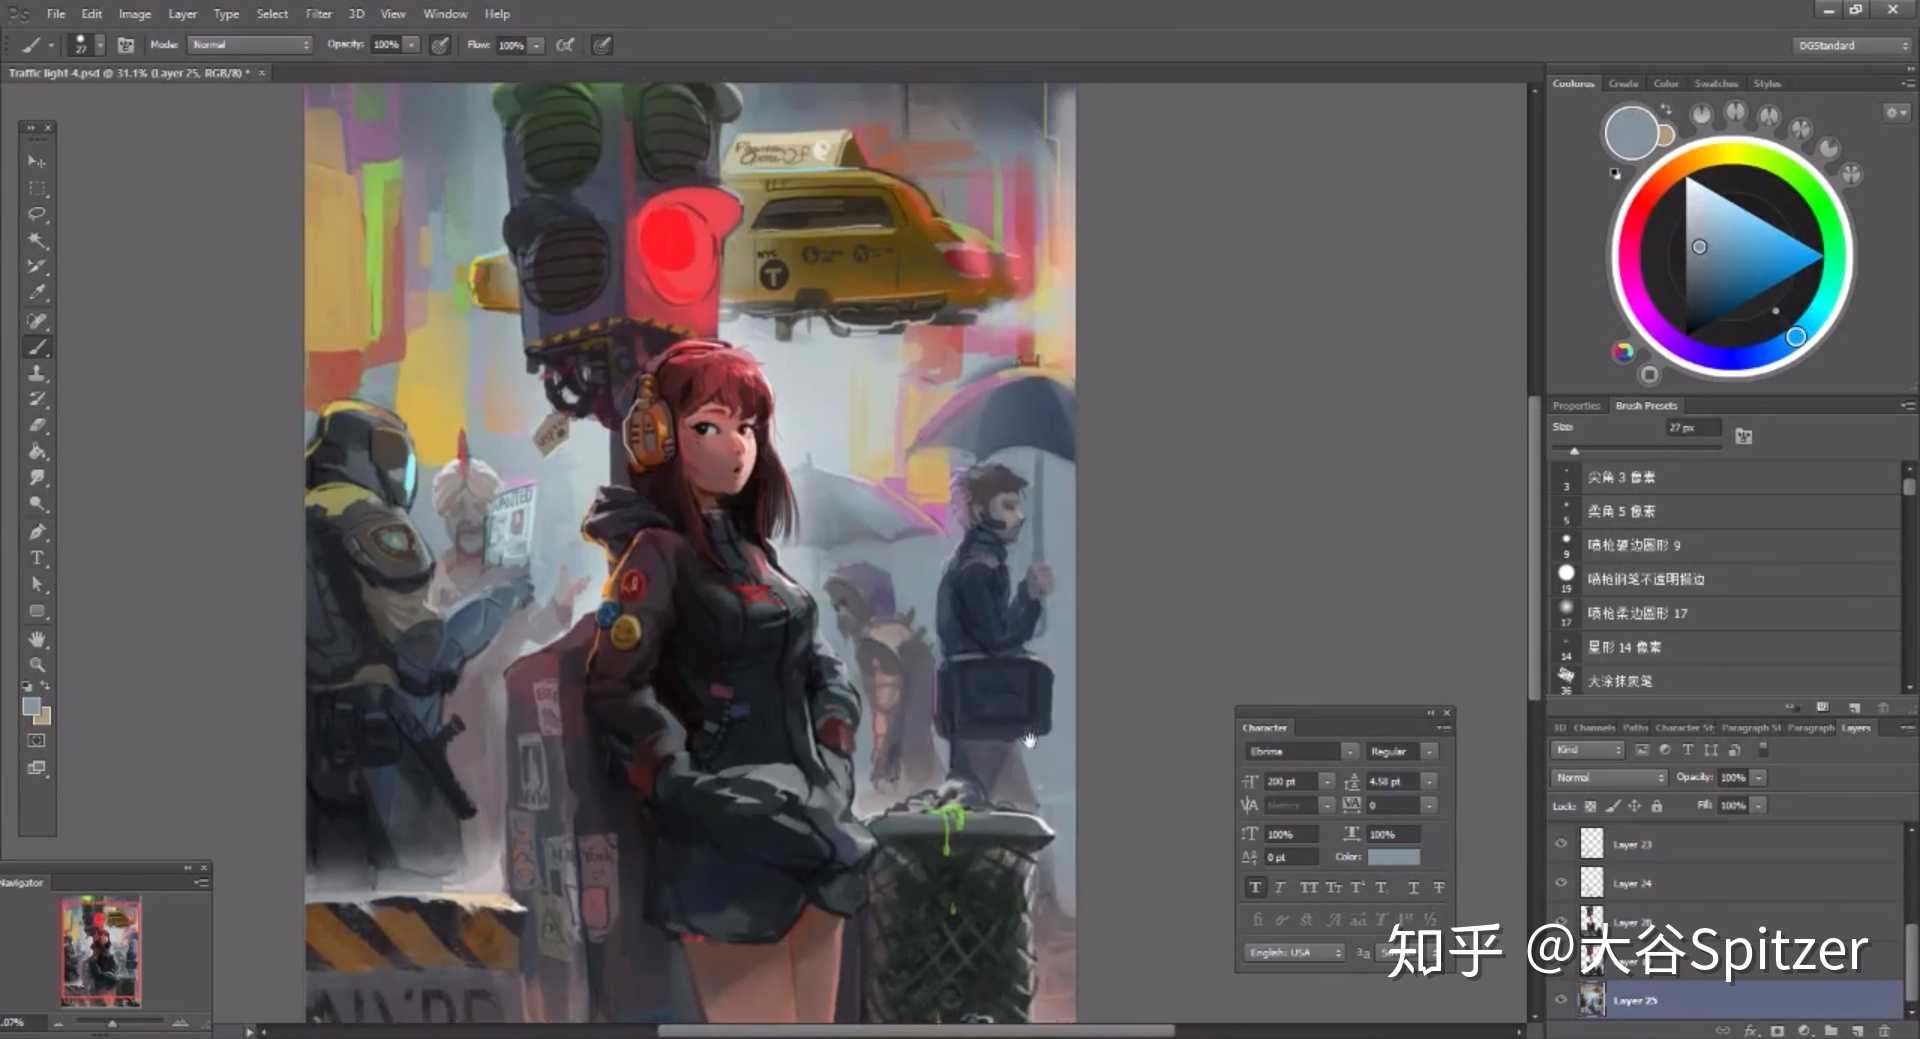Open the brush blending Mode dropdown

(x=251, y=45)
